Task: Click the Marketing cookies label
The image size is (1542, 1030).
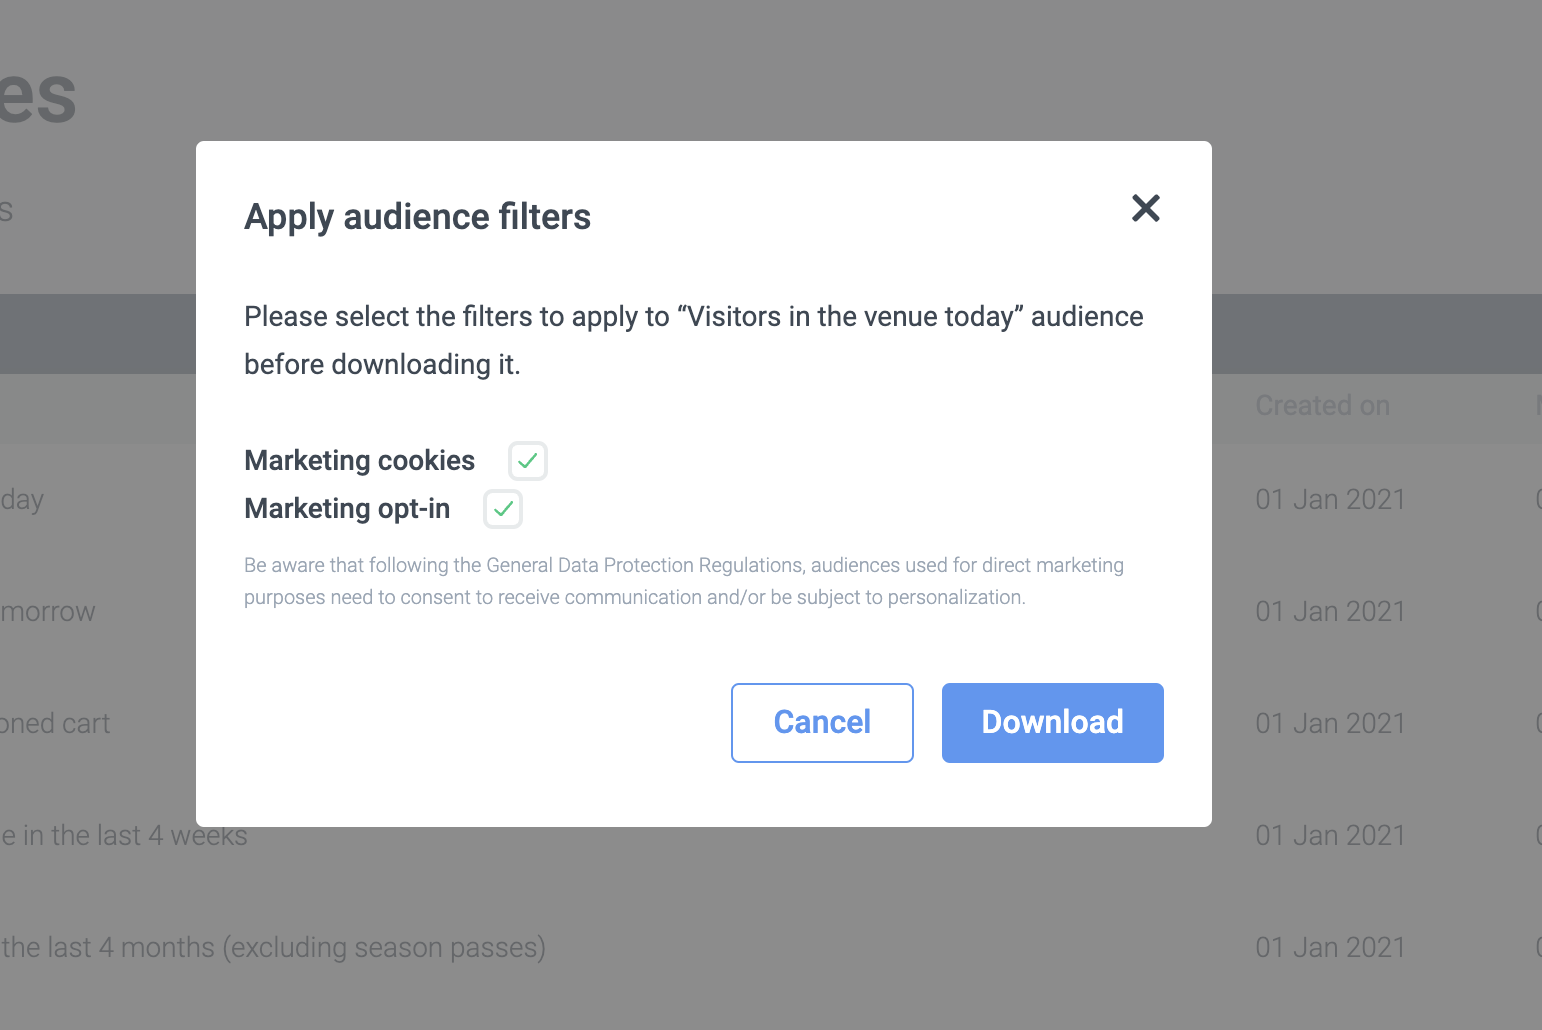Action: click(x=359, y=461)
